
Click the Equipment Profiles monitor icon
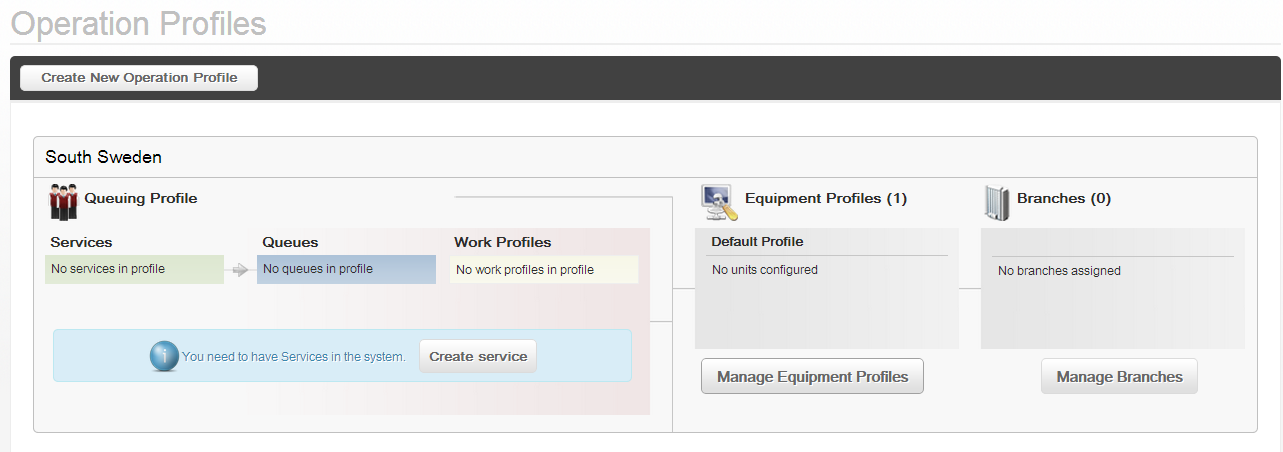(x=720, y=202)
